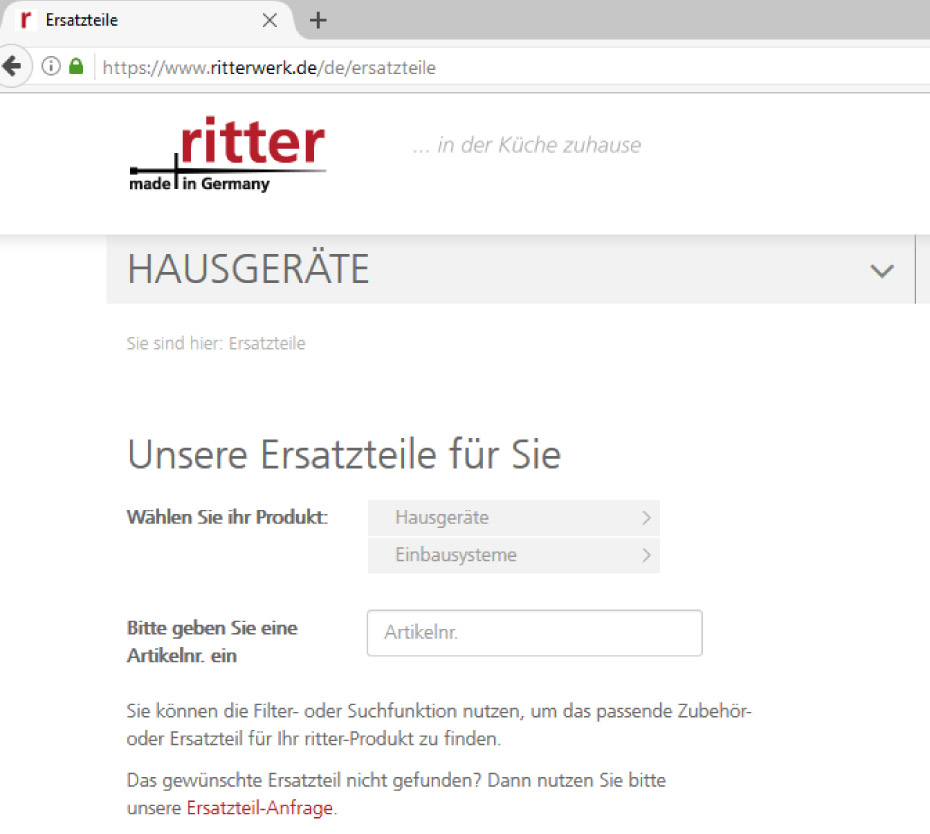Focus the Artikelnr. input field
The height and width of the screenshot is (834, 930).
pos(534,633)
